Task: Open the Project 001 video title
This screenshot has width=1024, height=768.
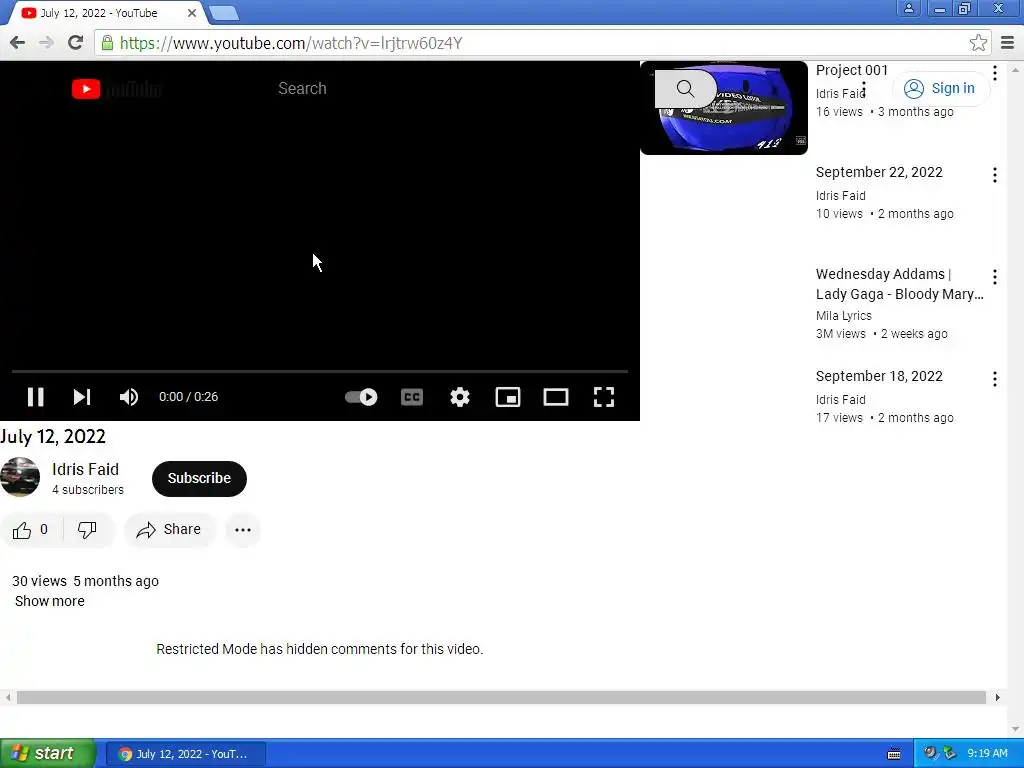Action: click(x=852, y=70)
